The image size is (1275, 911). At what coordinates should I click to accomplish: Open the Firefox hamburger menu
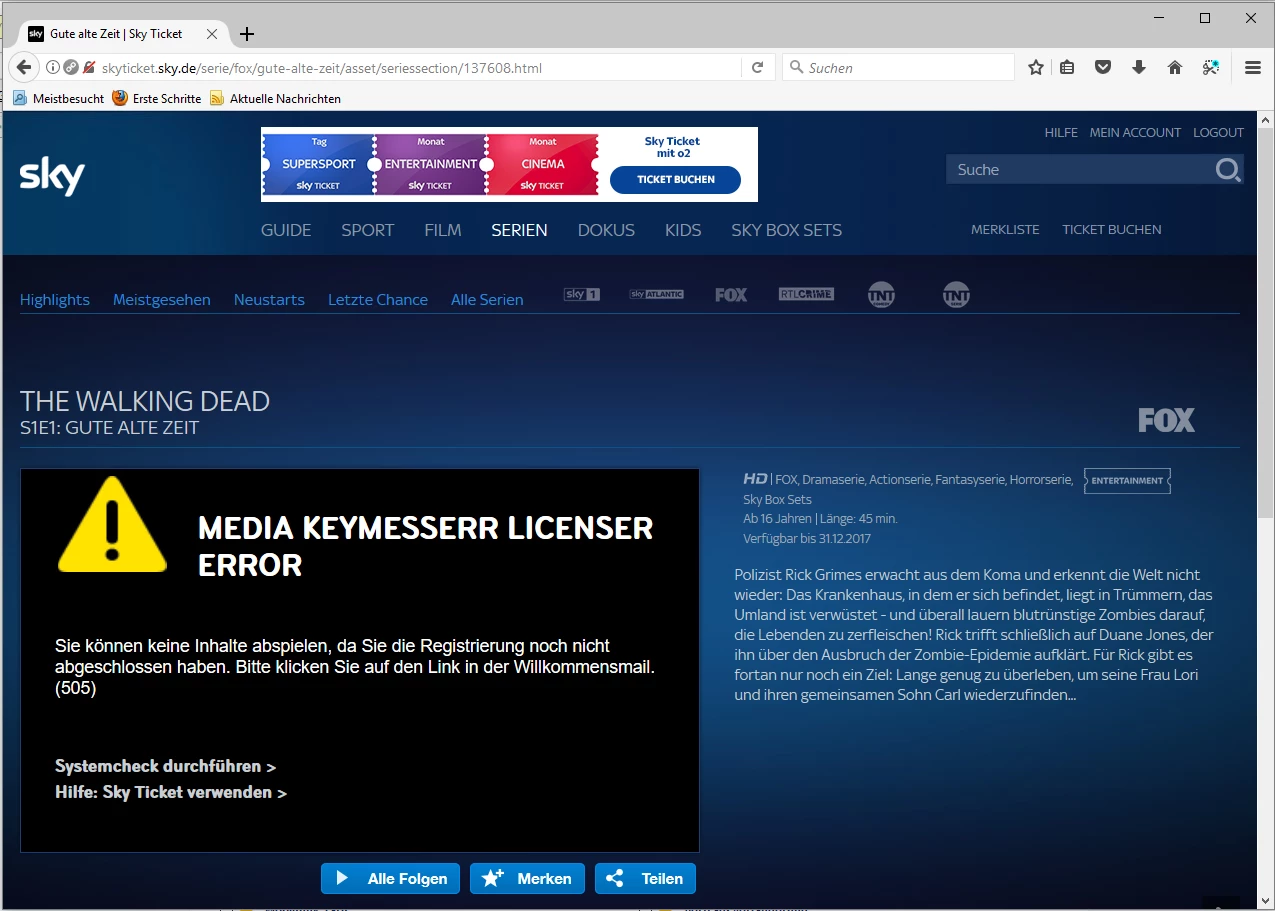1252,68
